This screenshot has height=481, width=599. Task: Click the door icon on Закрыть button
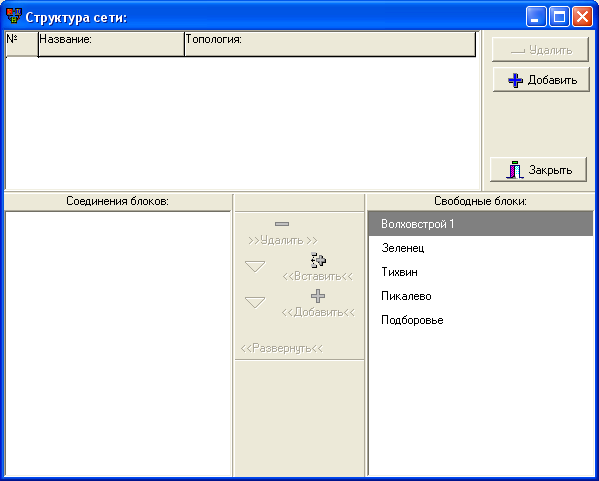(515, 170)
